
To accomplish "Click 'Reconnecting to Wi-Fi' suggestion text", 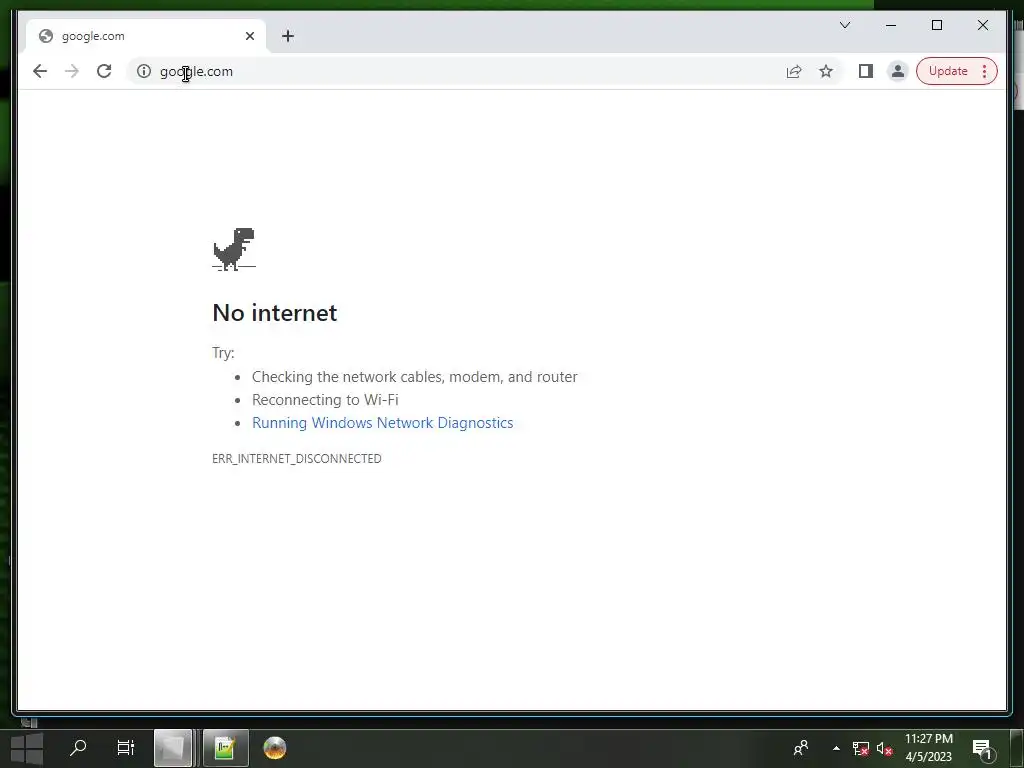I will (x=325, y=400).
